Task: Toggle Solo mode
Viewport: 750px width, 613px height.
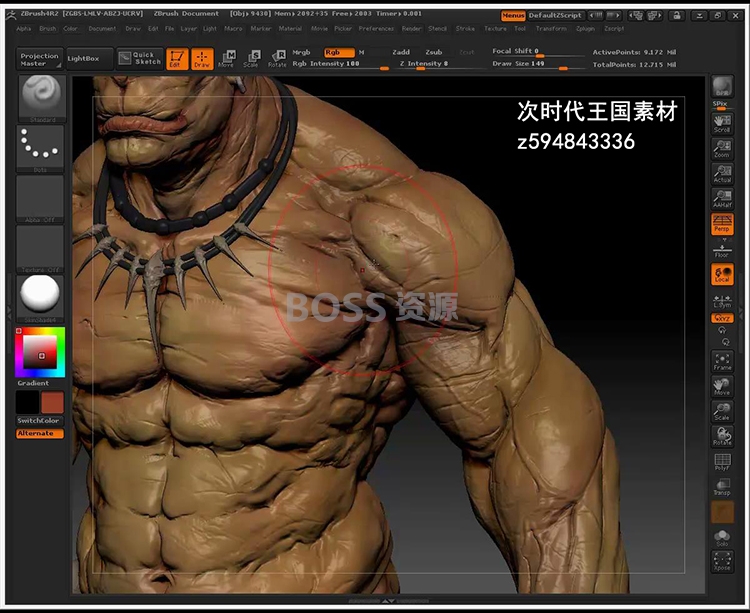Action: point(722,537)
